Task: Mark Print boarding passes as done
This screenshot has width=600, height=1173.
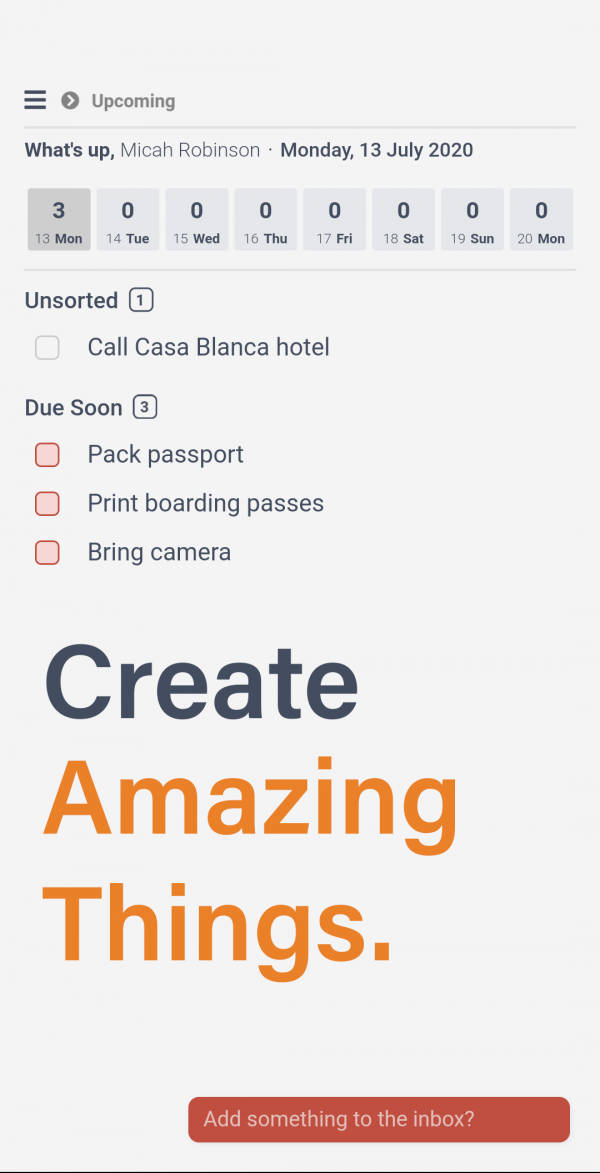Action: coord(47,504)
